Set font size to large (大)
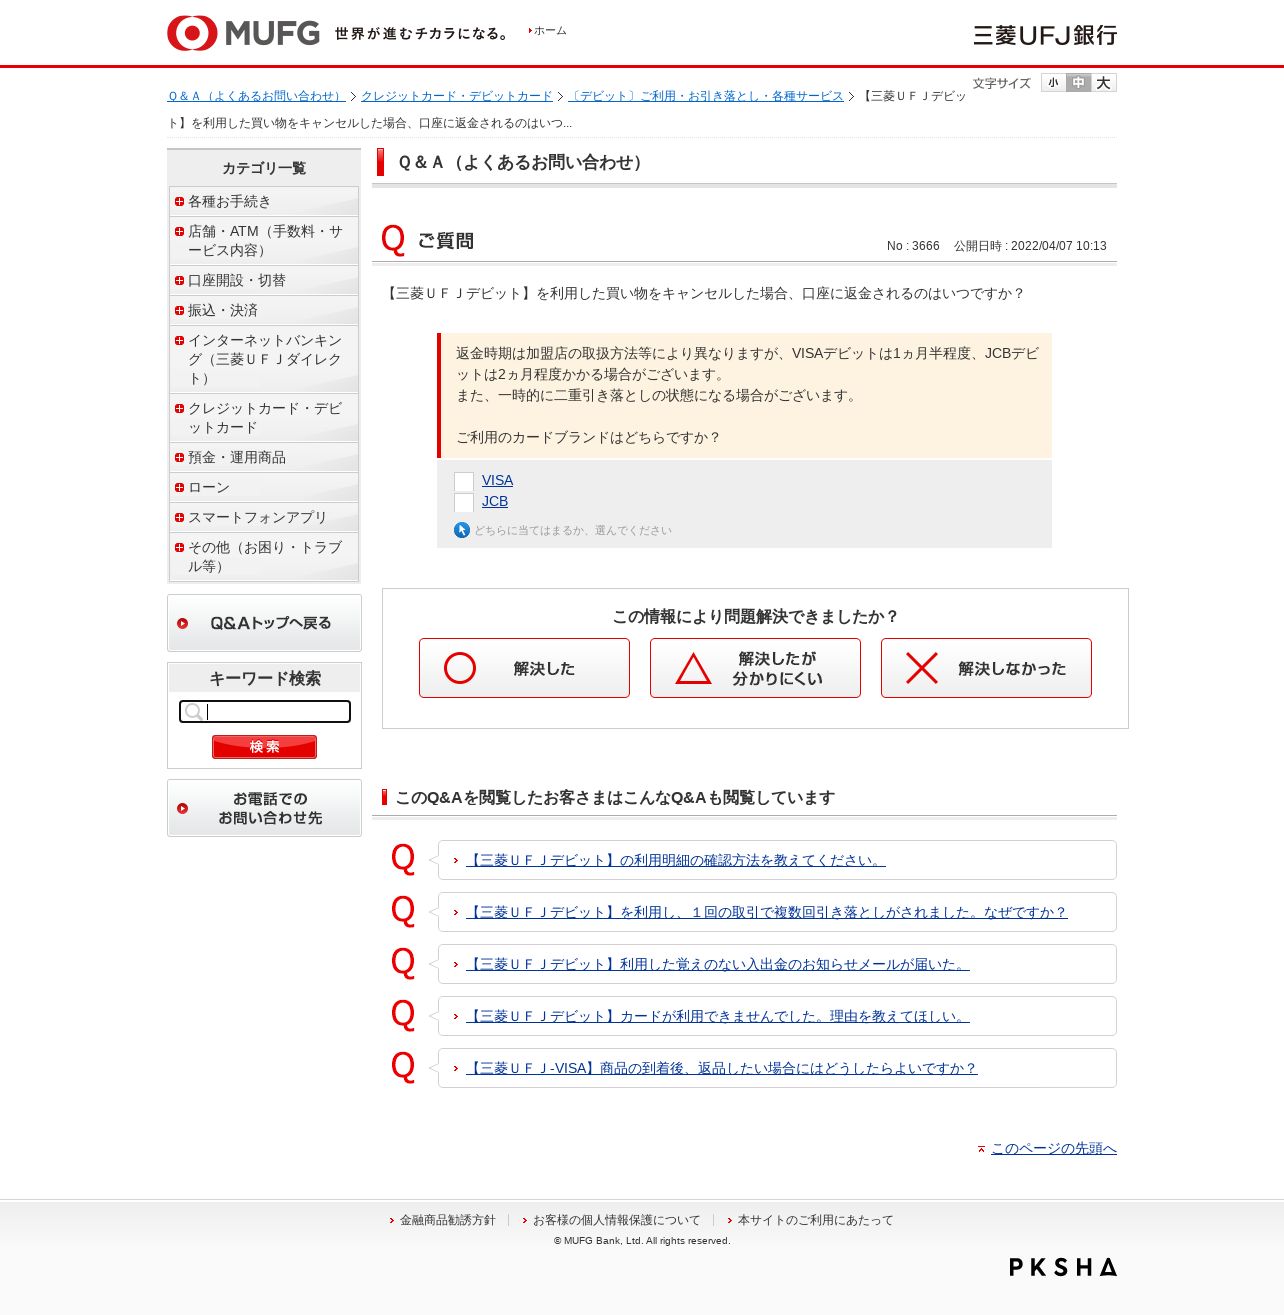 (1103, 83)
